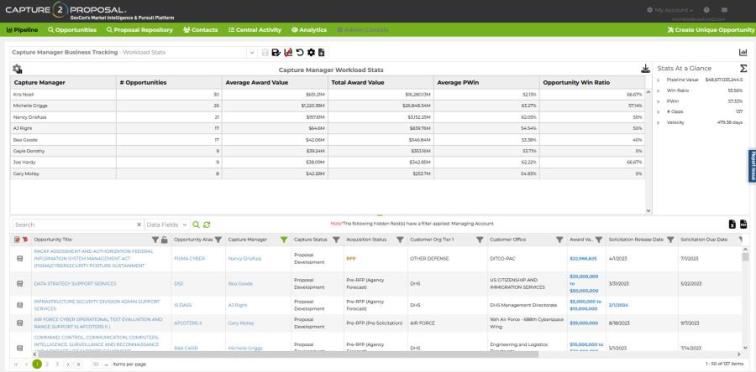
Task: Open the items per page dropdown
Action: tap(100, 364)
